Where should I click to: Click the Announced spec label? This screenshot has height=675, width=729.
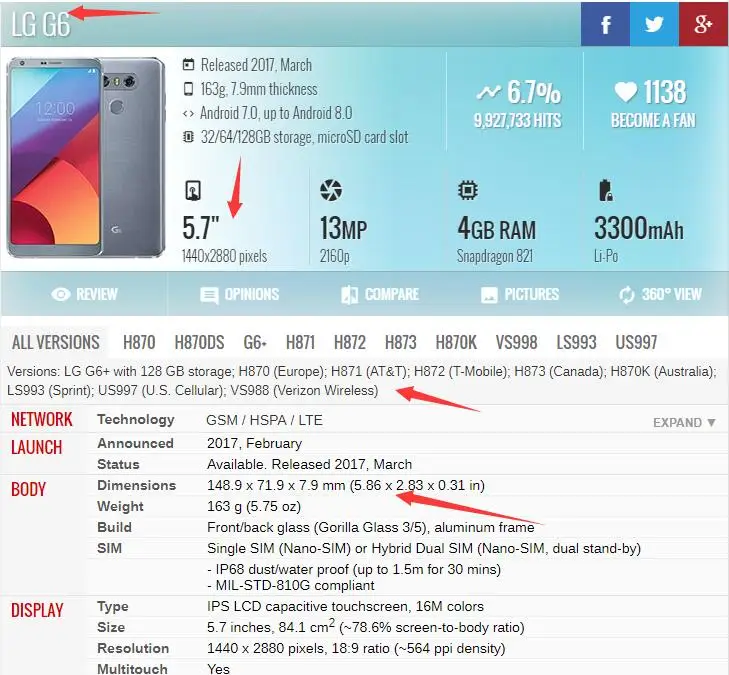pos(135,443)
